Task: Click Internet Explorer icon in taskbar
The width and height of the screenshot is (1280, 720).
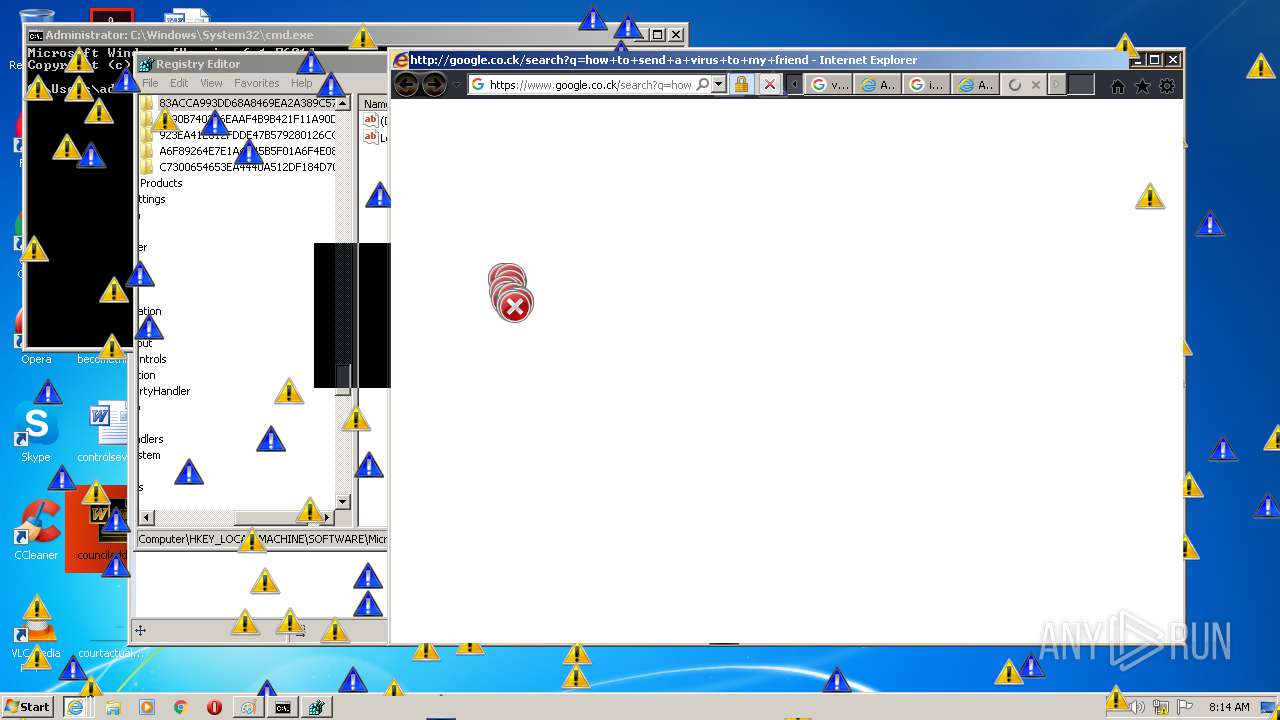Action: [x=75, y=707]
